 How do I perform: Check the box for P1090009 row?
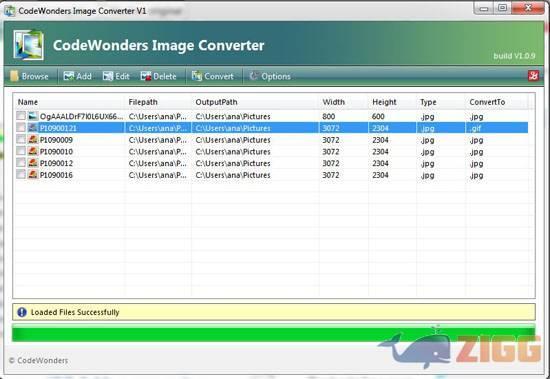21,139
